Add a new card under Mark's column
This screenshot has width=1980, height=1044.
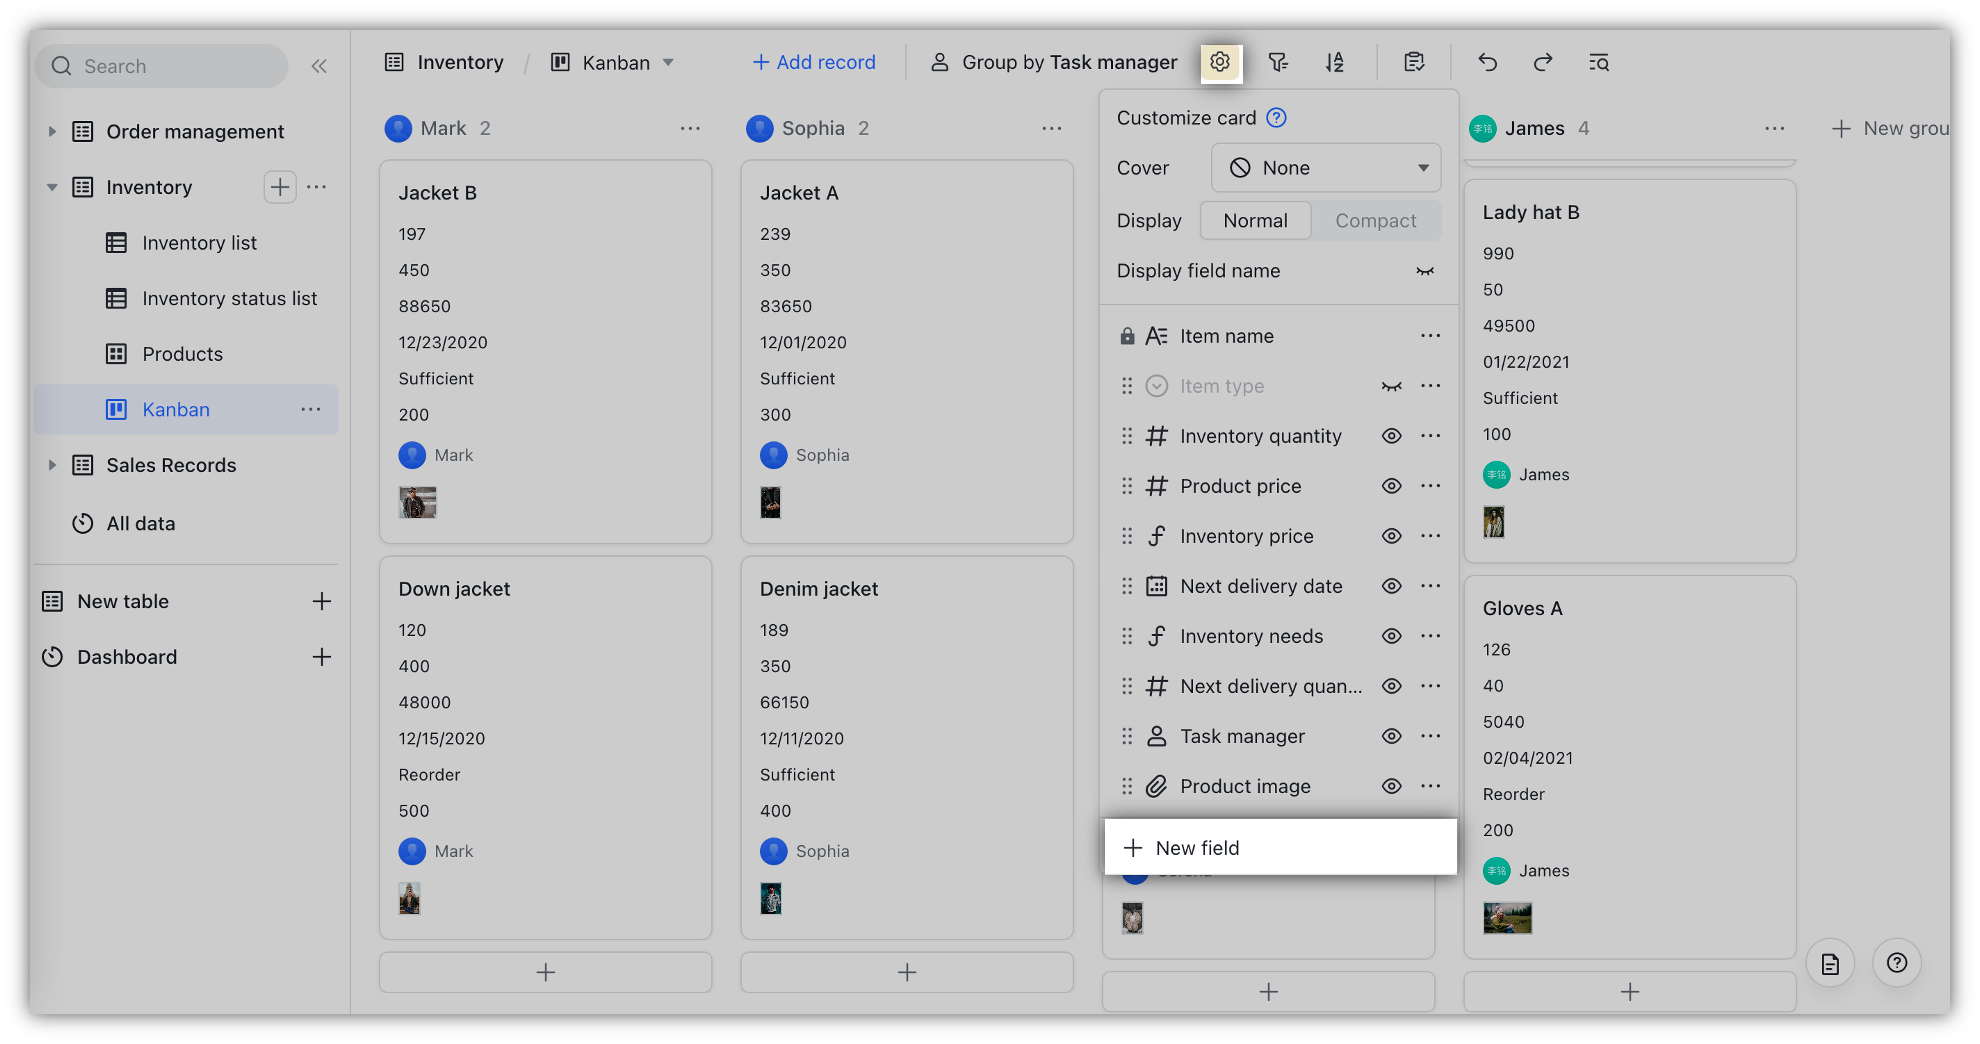click(545, 971)
